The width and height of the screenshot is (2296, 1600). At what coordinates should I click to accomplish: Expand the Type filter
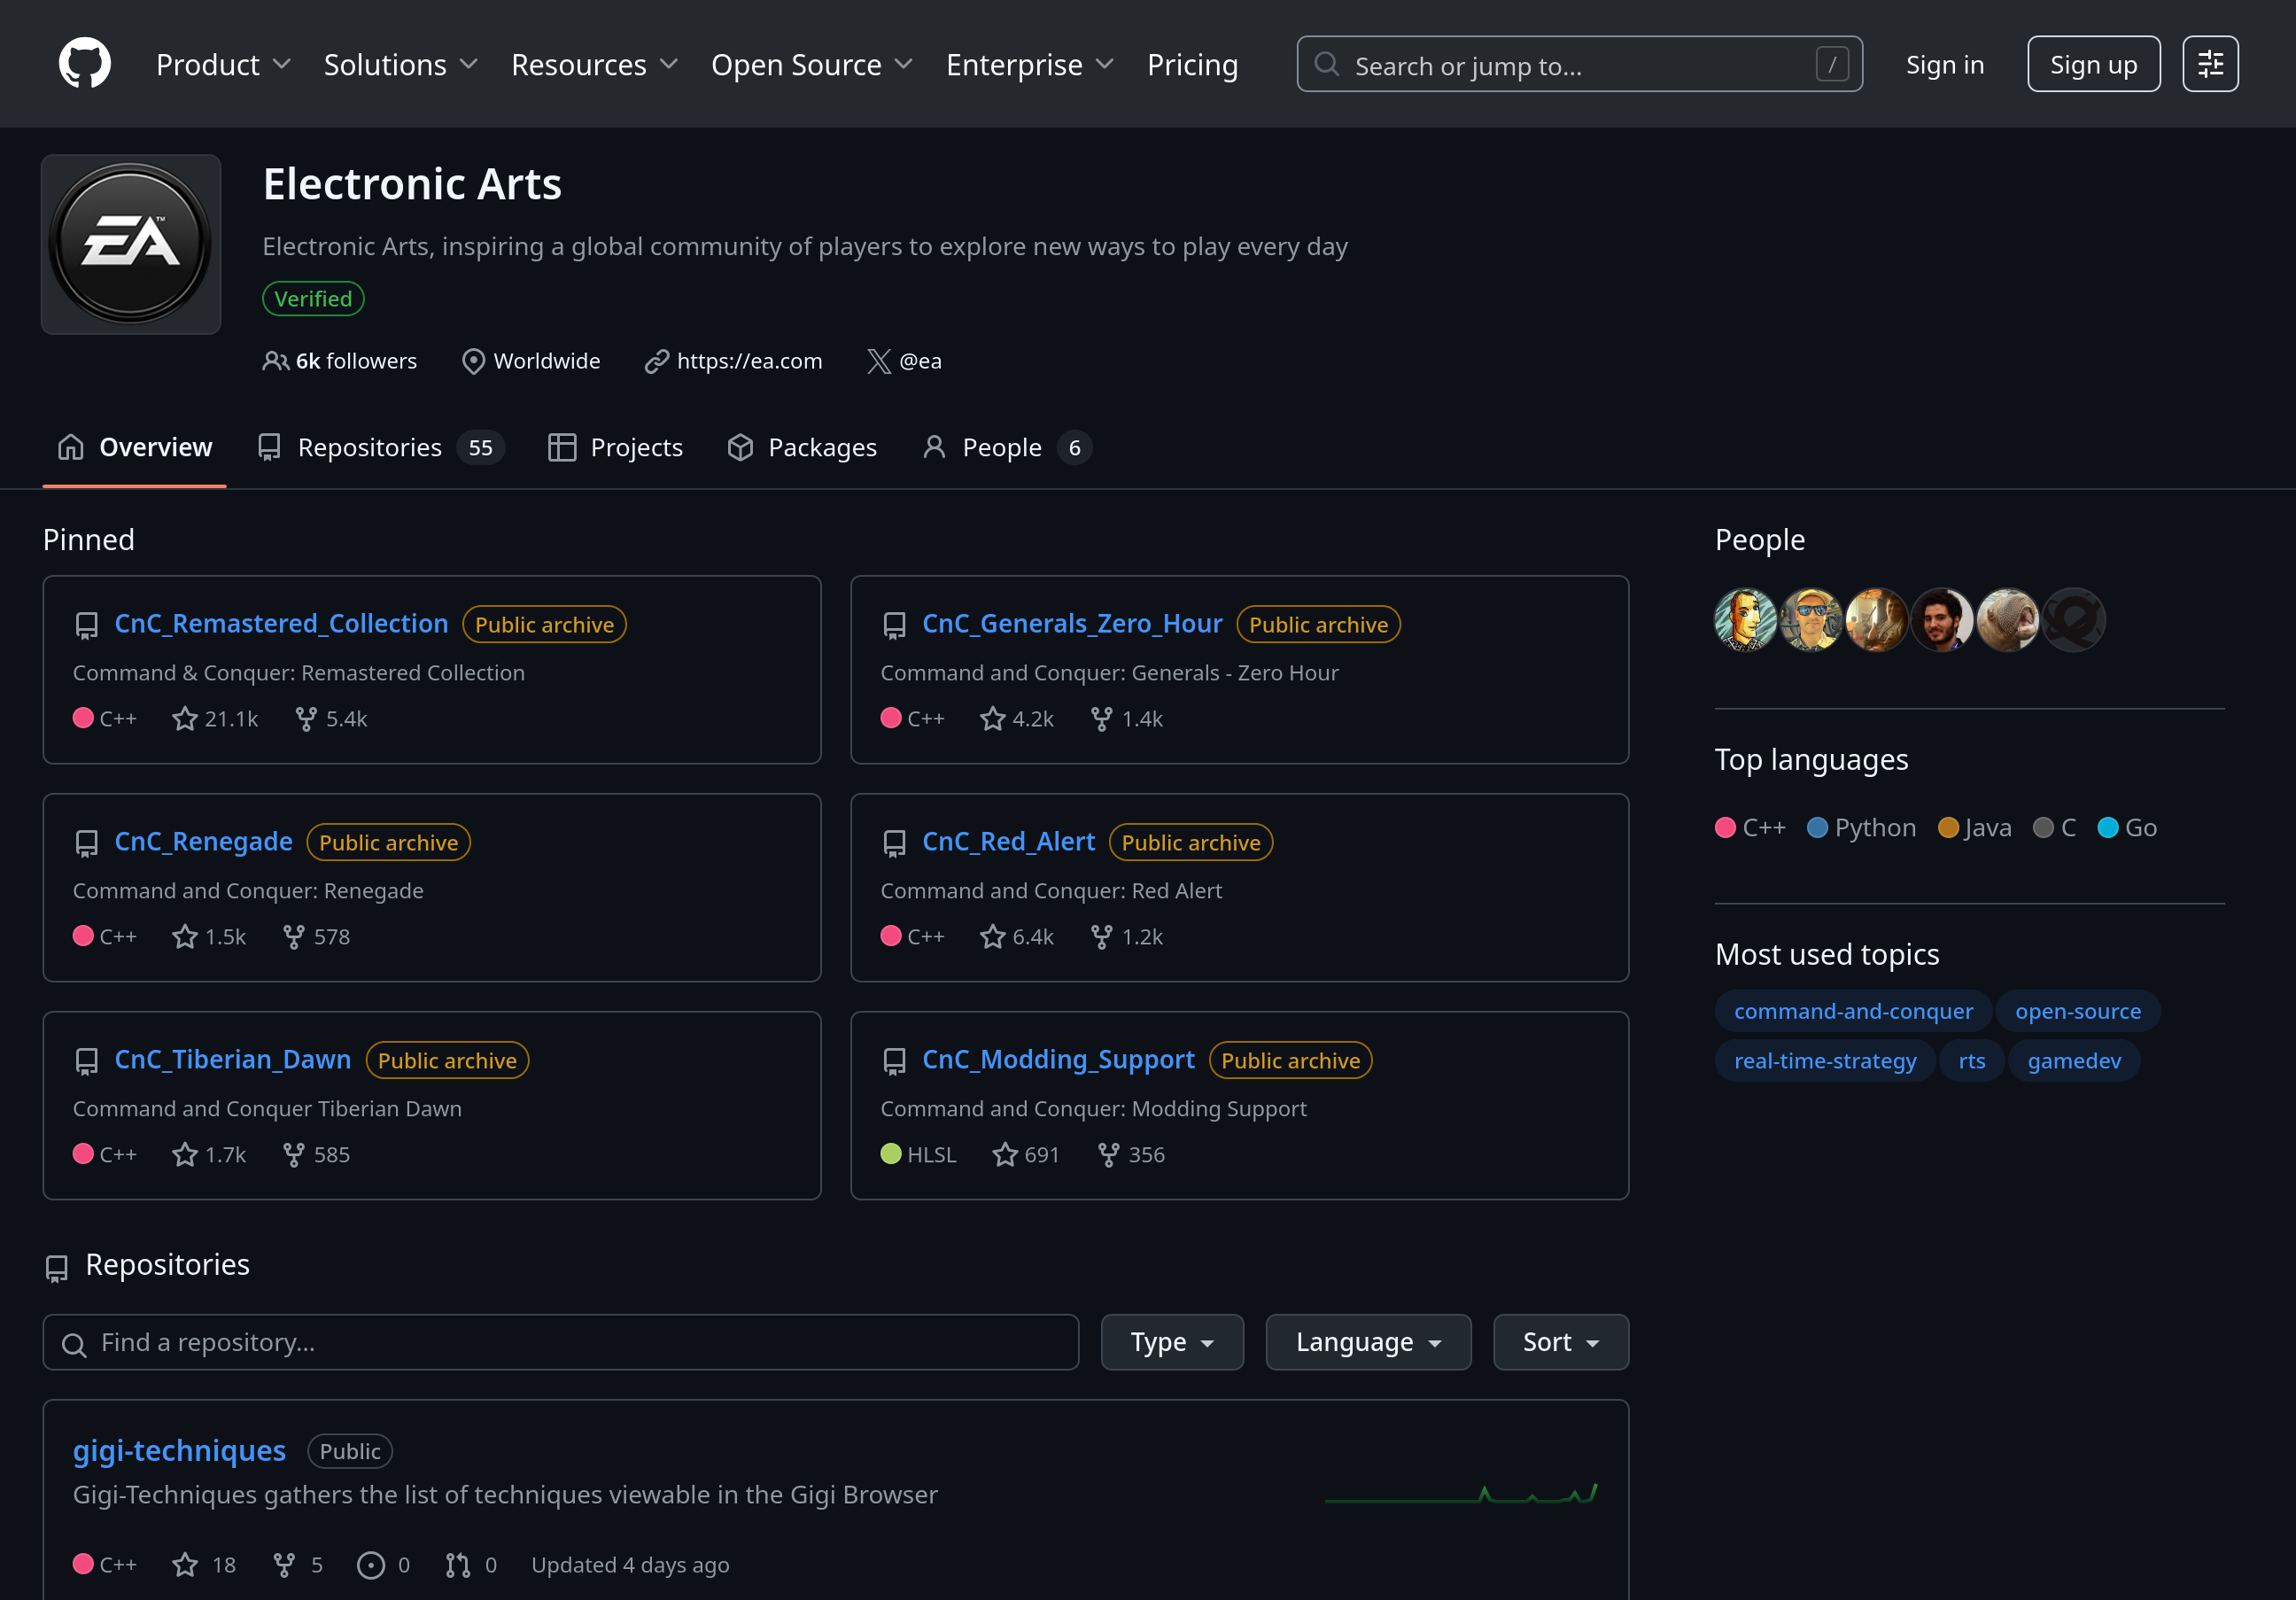coord(1171,1342)
